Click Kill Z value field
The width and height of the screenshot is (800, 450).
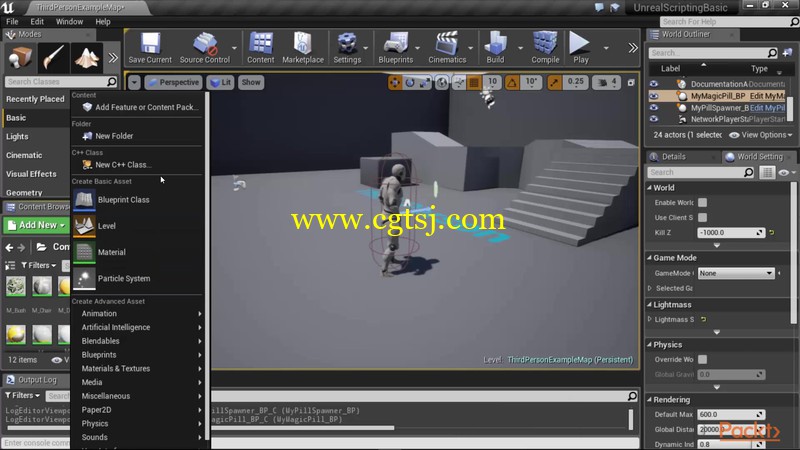pos(731,233)
